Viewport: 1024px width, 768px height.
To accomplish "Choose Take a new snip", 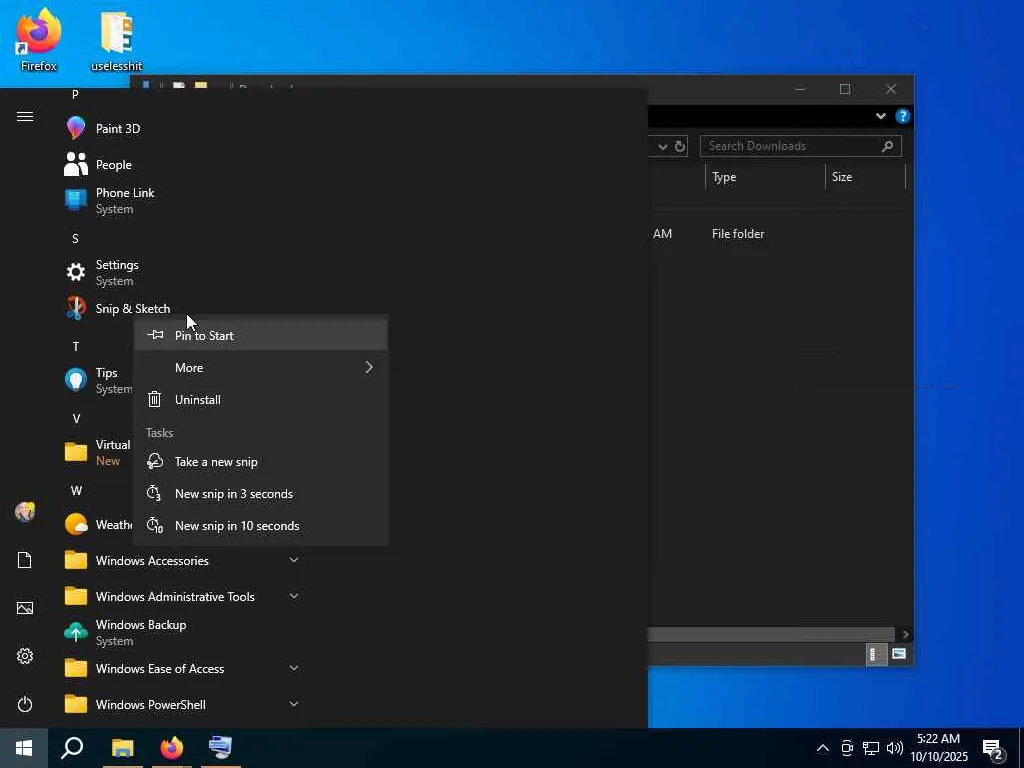I will 261,462.
